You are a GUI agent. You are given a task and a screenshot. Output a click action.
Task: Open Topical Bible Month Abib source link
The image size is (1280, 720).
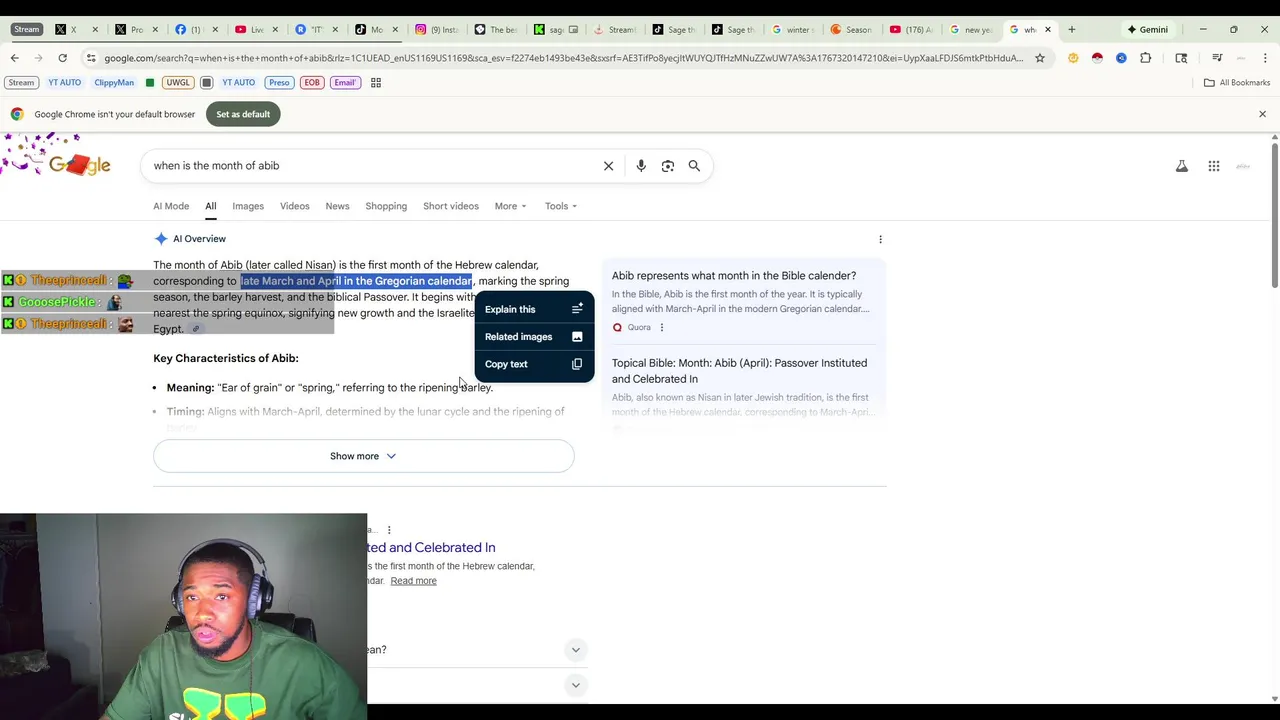[x=740, y=371]
